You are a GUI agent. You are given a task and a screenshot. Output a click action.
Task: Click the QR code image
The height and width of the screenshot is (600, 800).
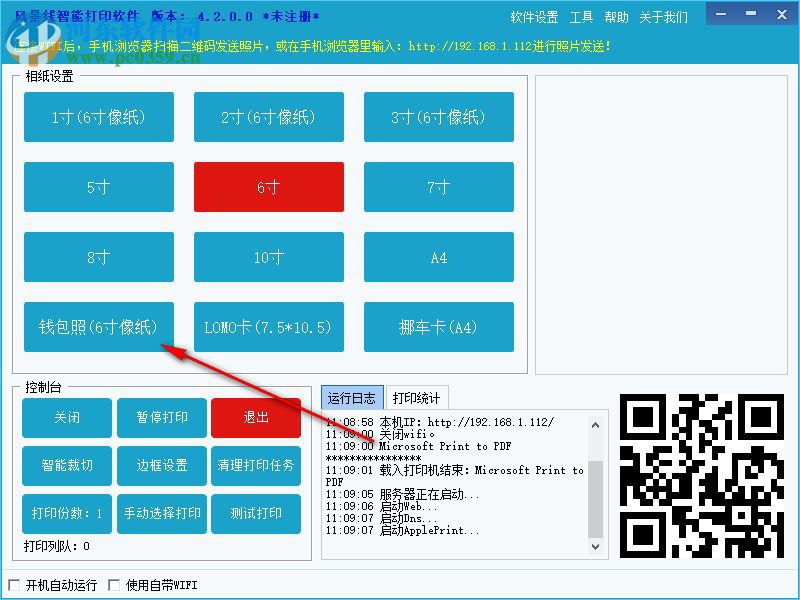click(702, 476)
